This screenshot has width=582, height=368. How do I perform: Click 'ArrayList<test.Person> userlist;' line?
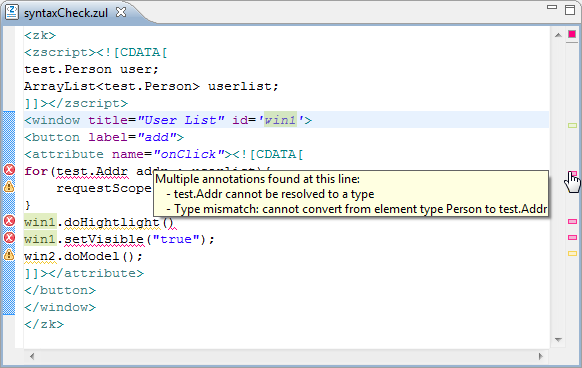[151, 87]
